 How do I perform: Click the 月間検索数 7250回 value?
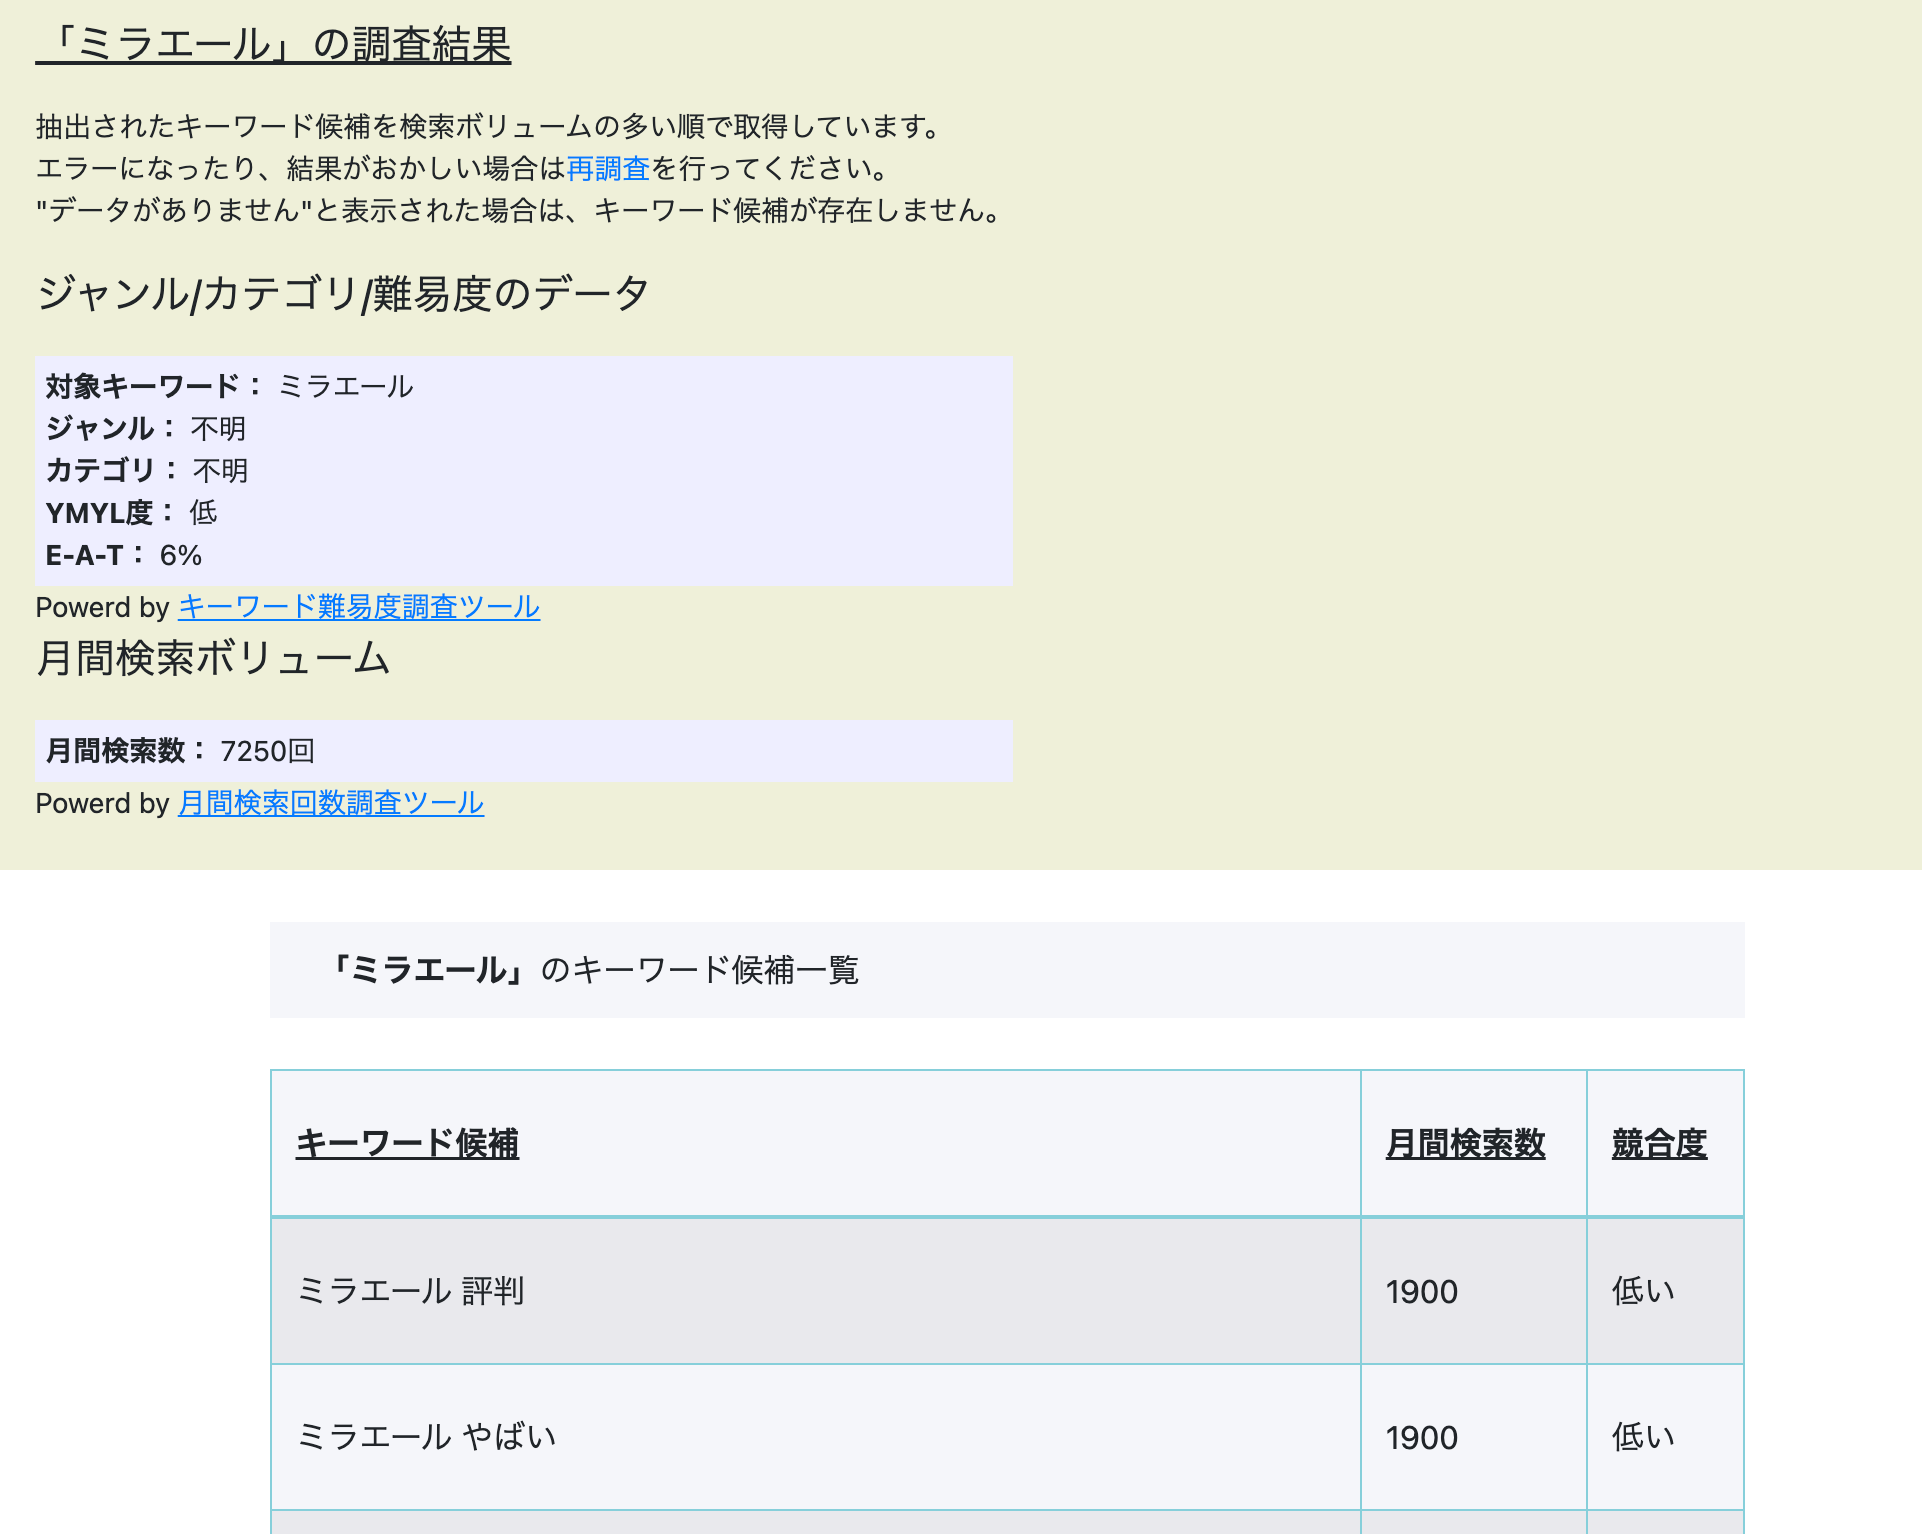click(x=268, y=751)
